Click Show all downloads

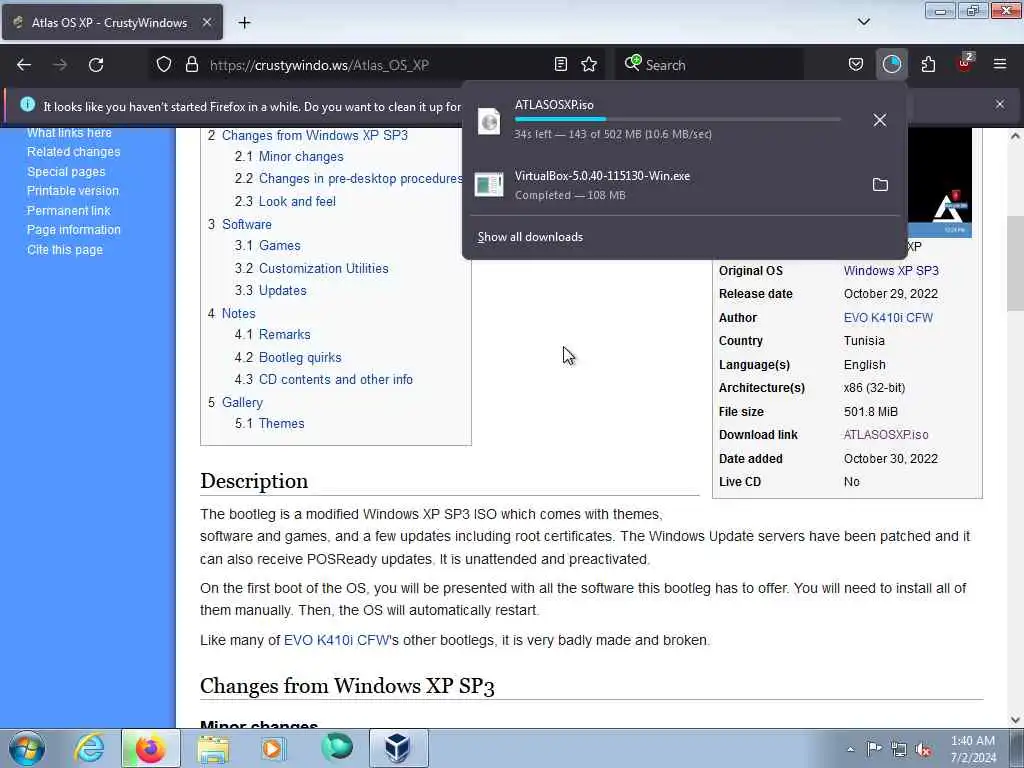tap(530, 237)
